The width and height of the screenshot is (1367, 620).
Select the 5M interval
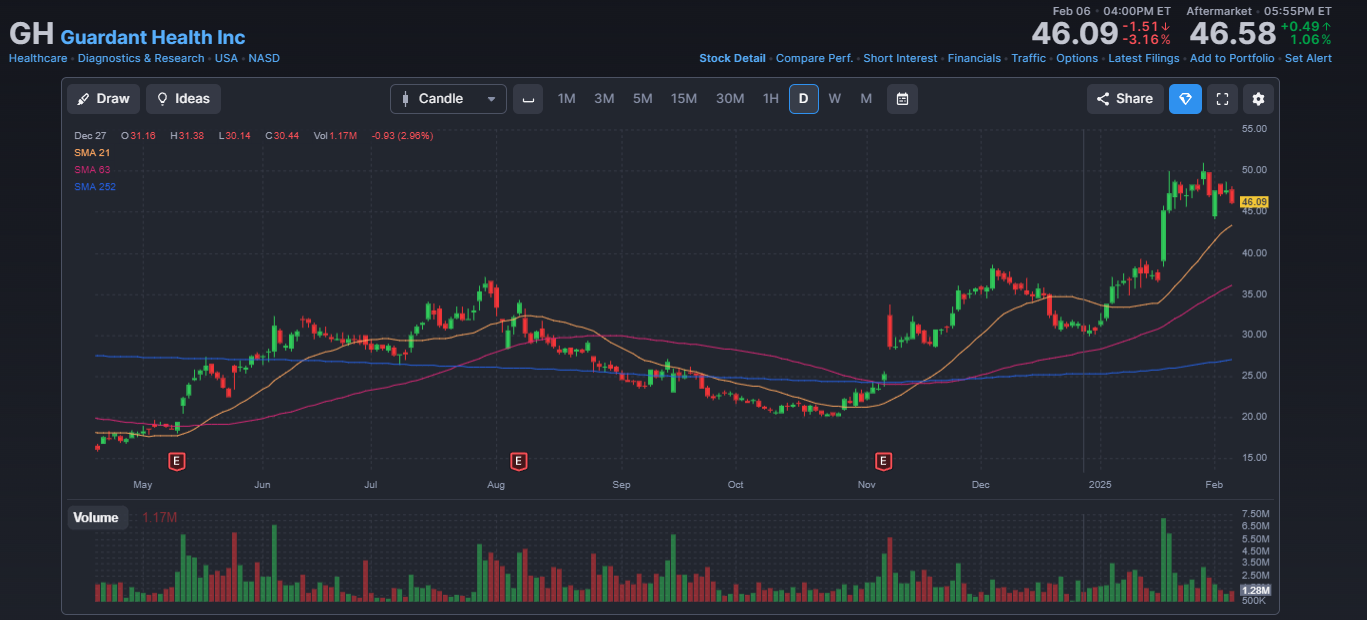(x=642, y=99)
